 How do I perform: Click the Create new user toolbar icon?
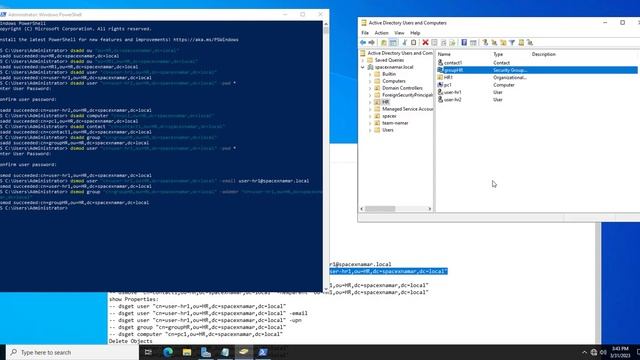(485, 42)
